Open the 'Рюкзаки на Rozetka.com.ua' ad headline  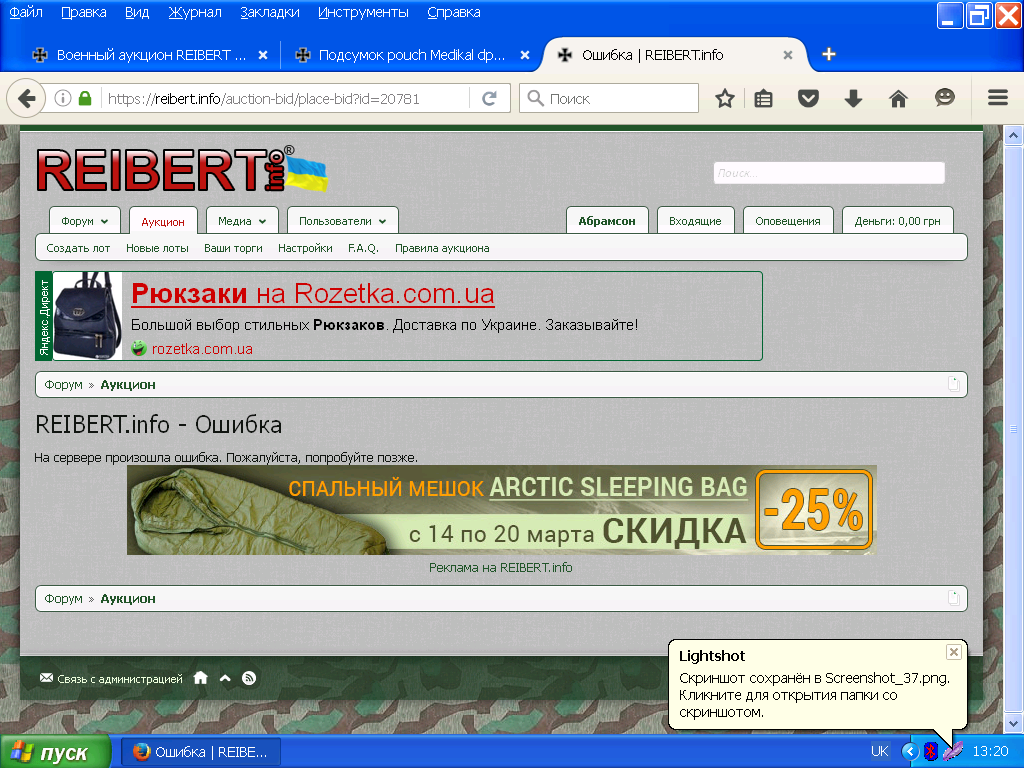[313, 294]
